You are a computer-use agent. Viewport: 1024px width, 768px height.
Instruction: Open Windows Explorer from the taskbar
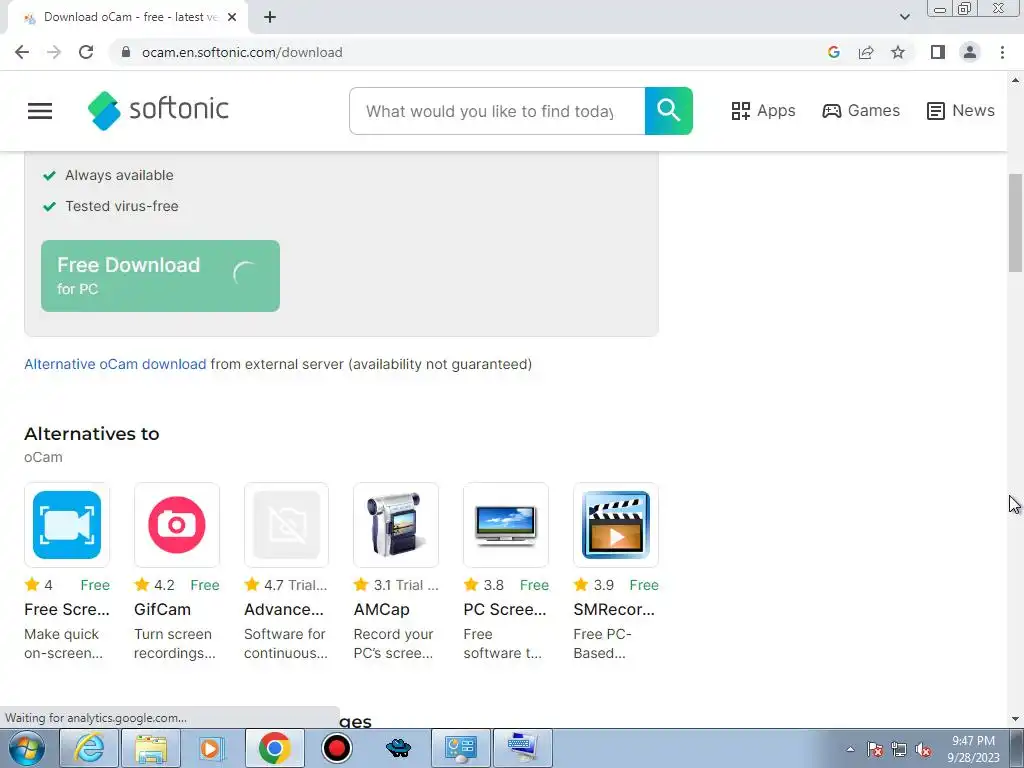(151, 748)
